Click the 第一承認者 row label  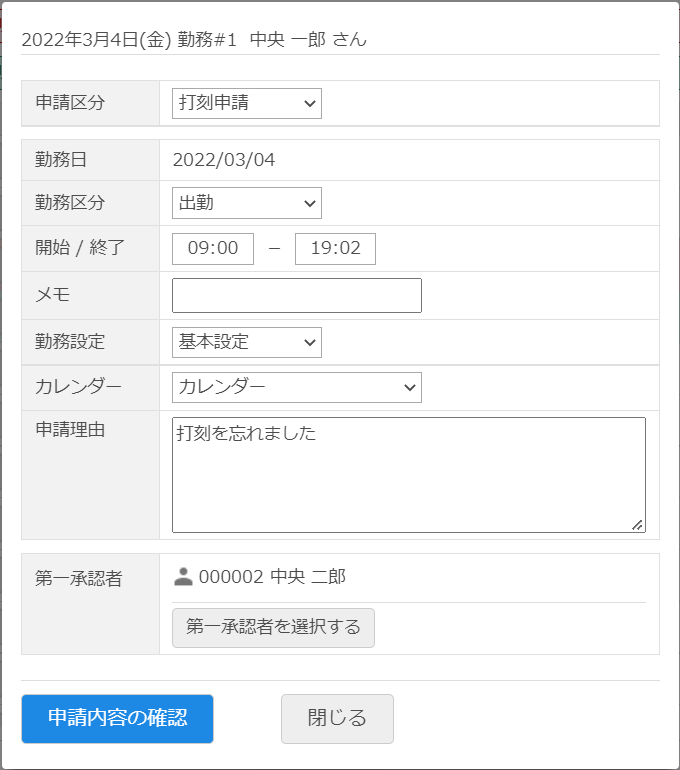click(79, 578)
